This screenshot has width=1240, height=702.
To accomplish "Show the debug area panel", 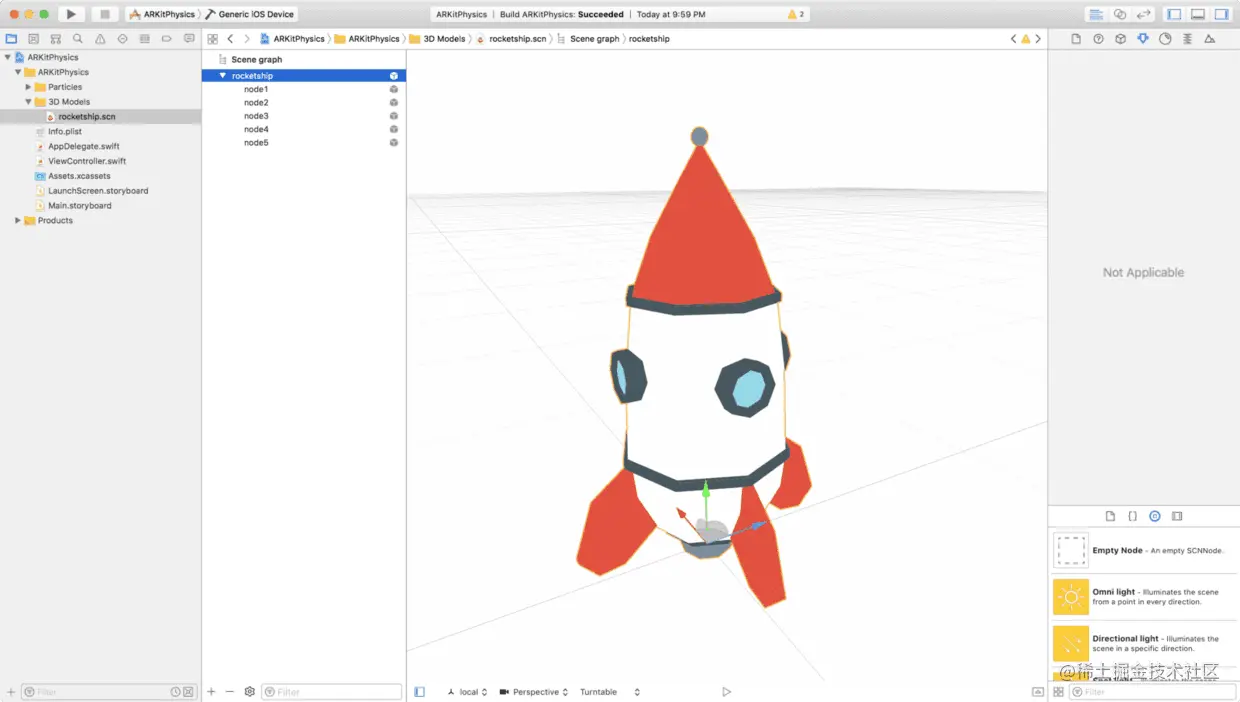I will pyautogui.click(x=1197, y=14).
